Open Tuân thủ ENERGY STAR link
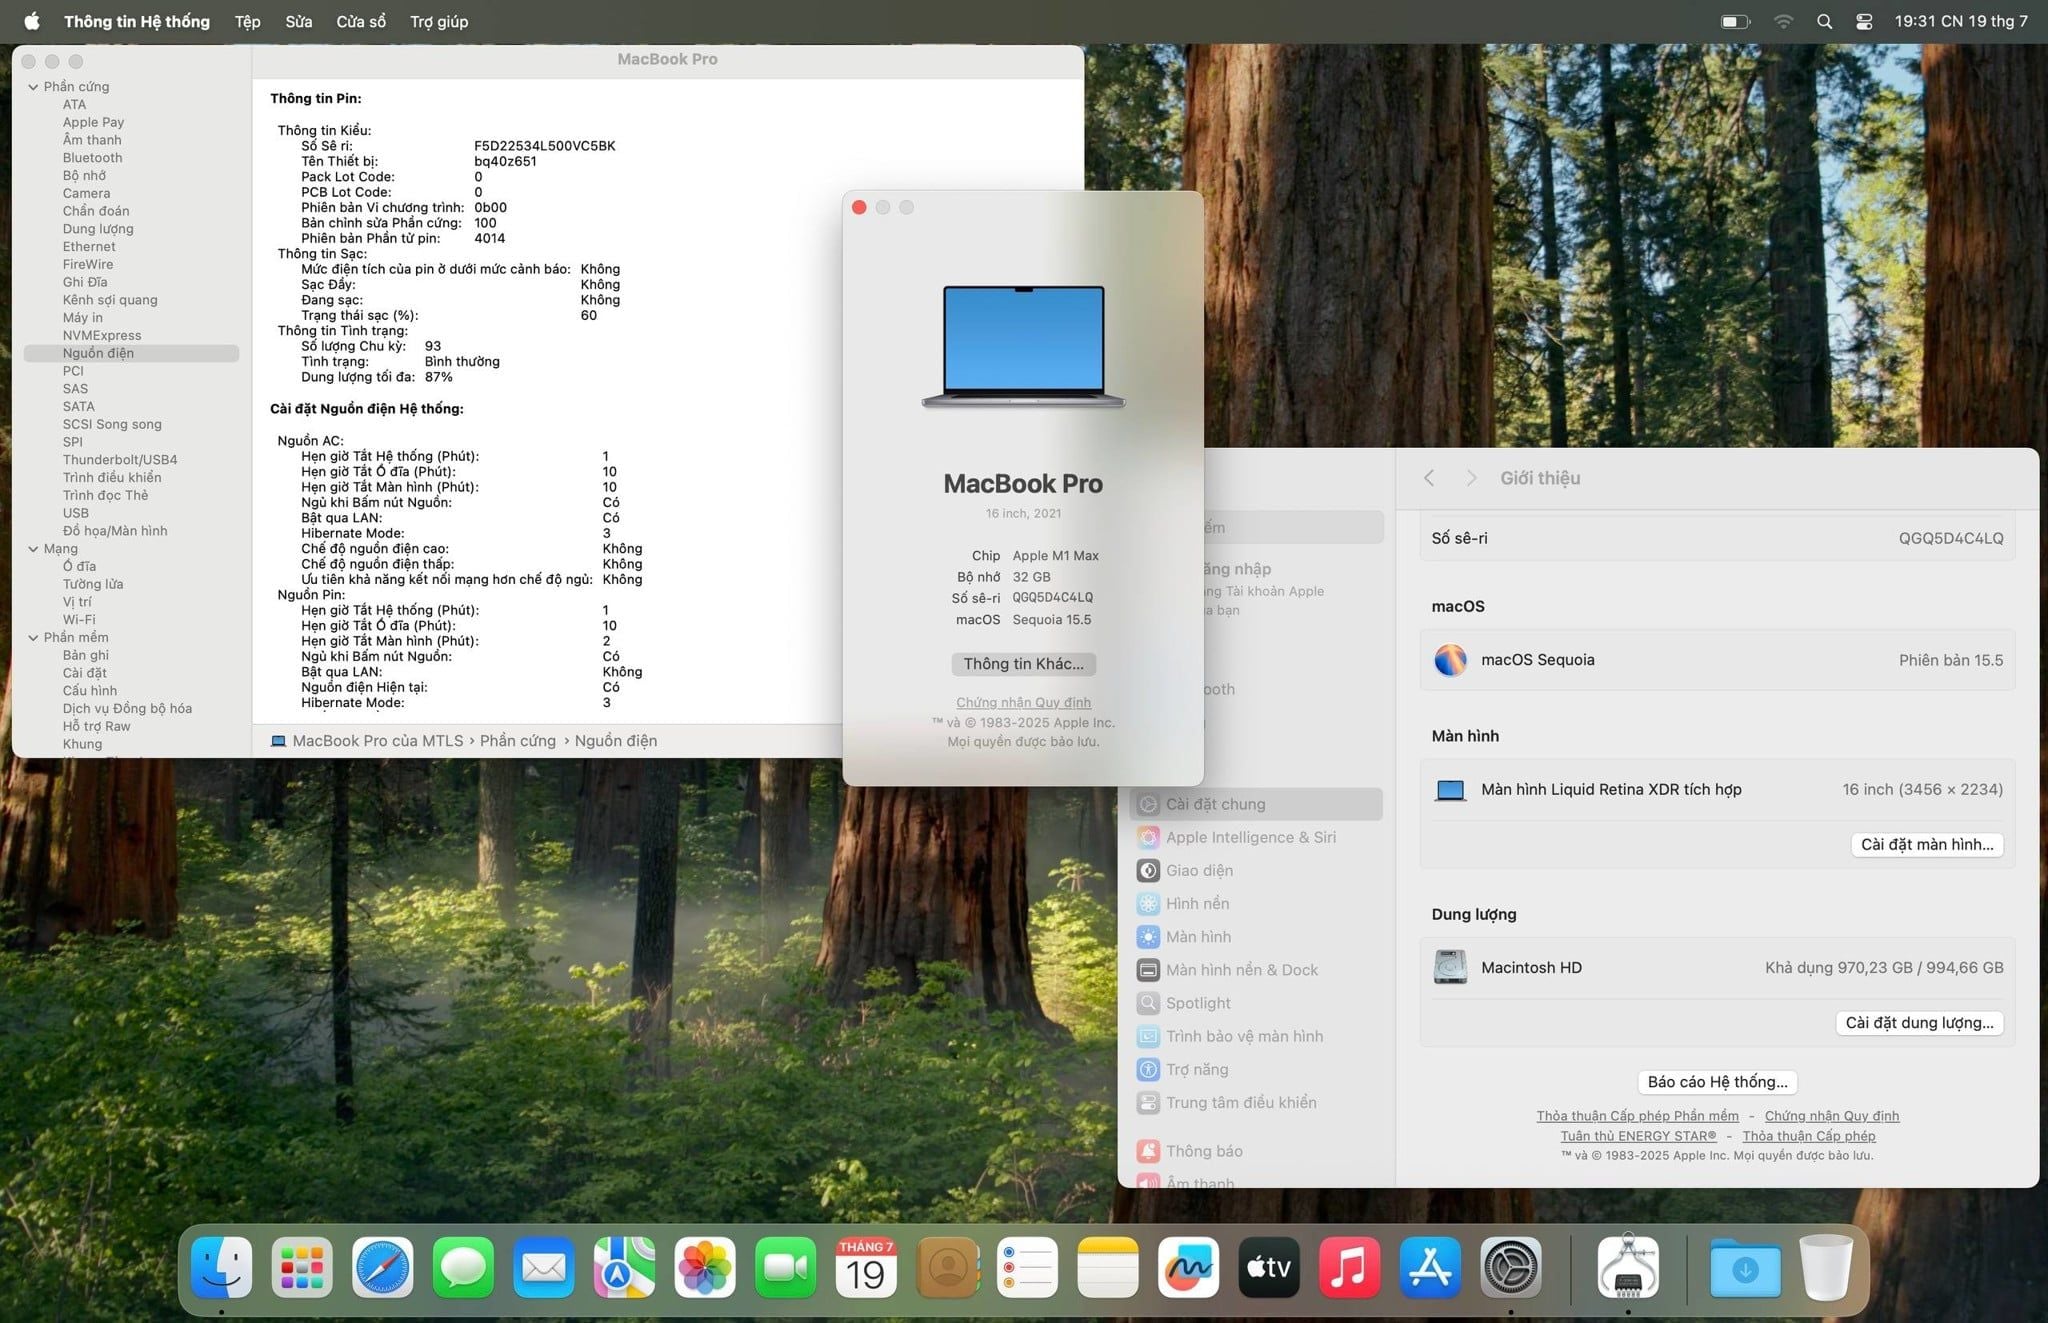This screenshot has height=1323, width=2048. pyautogui.click(x=1638, y=1136)
